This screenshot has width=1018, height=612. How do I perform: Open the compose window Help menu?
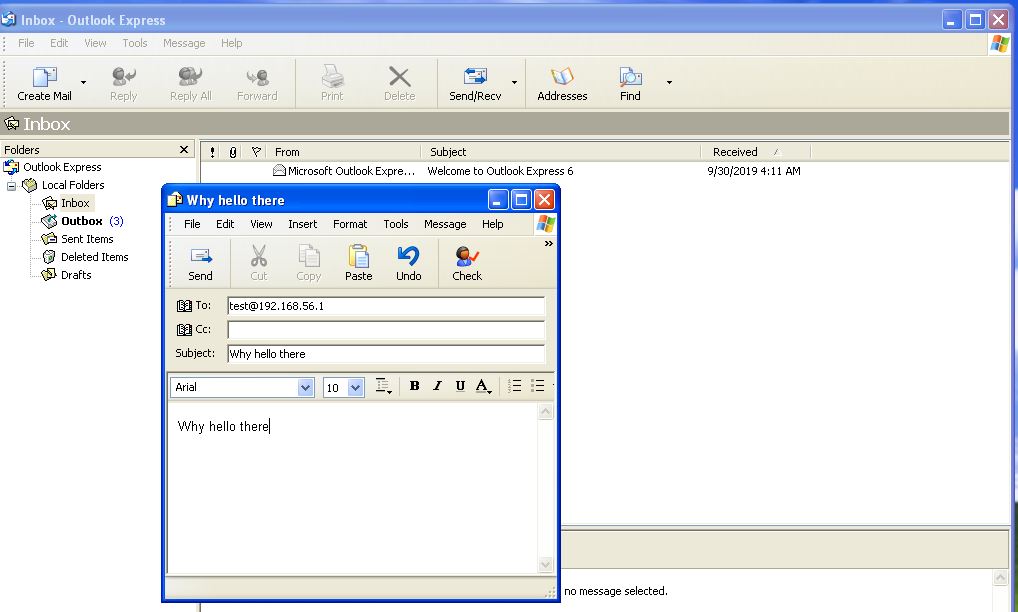492,224
